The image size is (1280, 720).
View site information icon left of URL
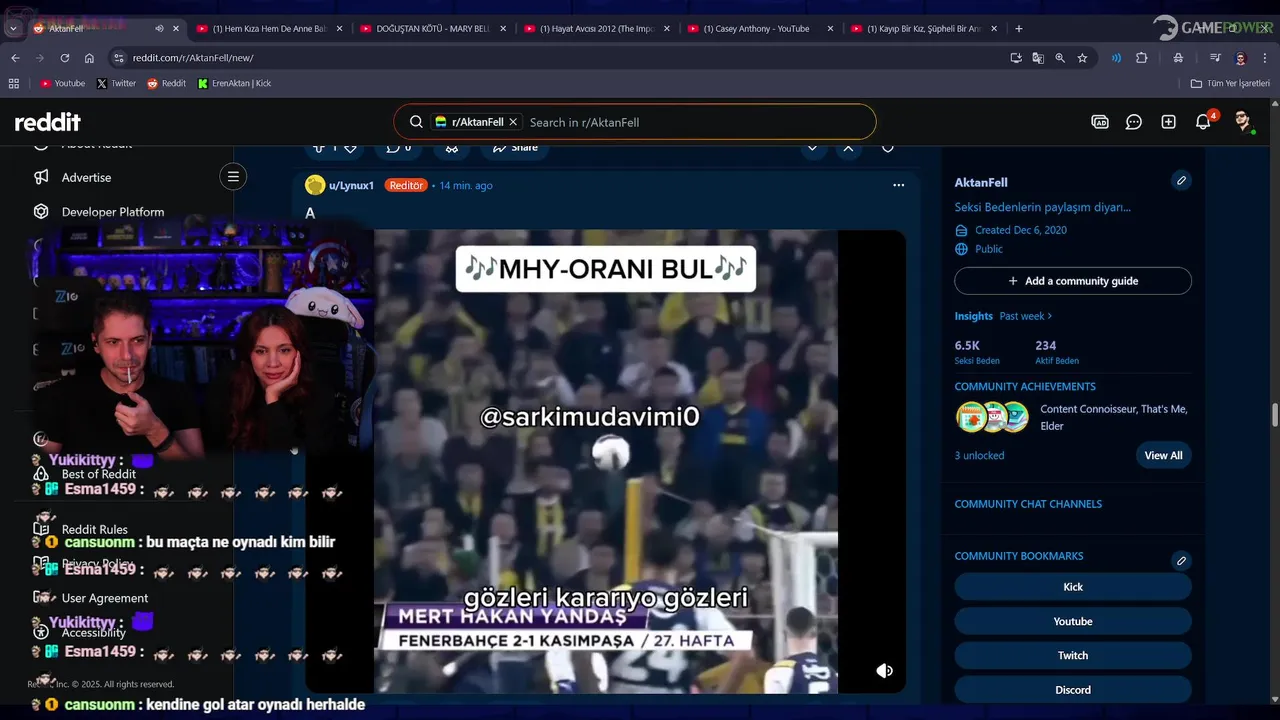(x=119, y=58)
